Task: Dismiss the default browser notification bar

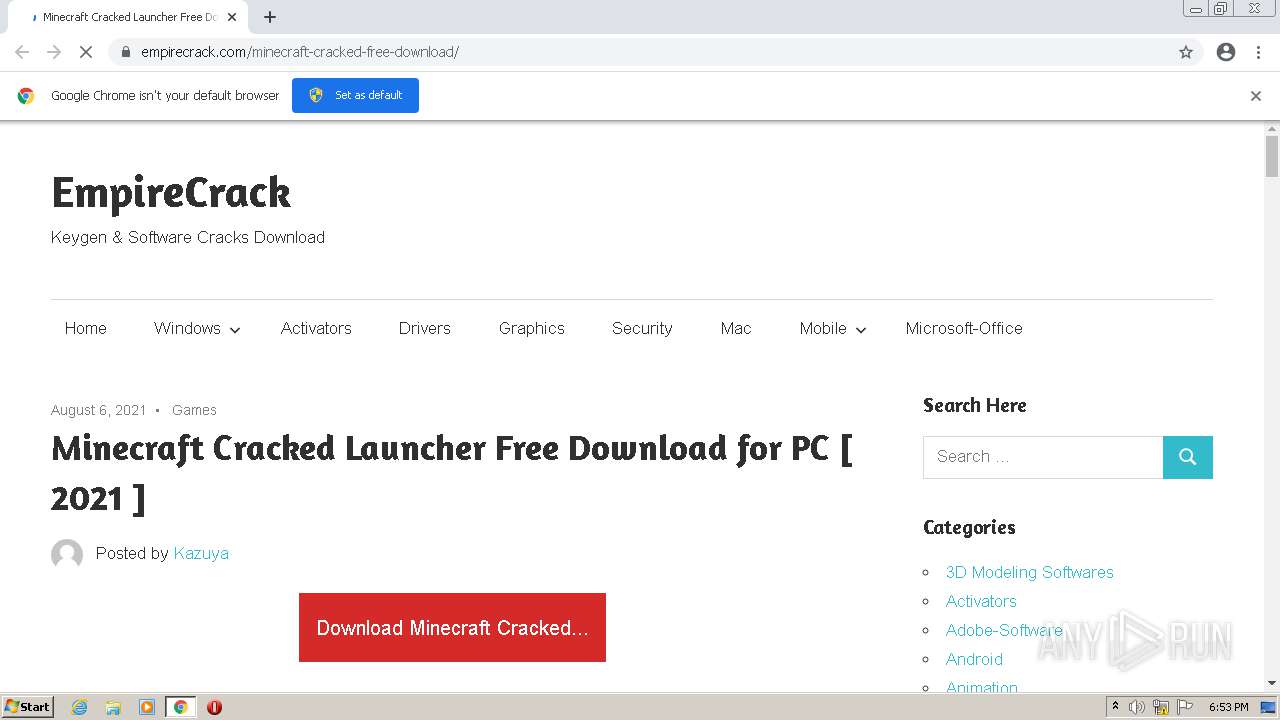Action: [x=1256, y=96]
